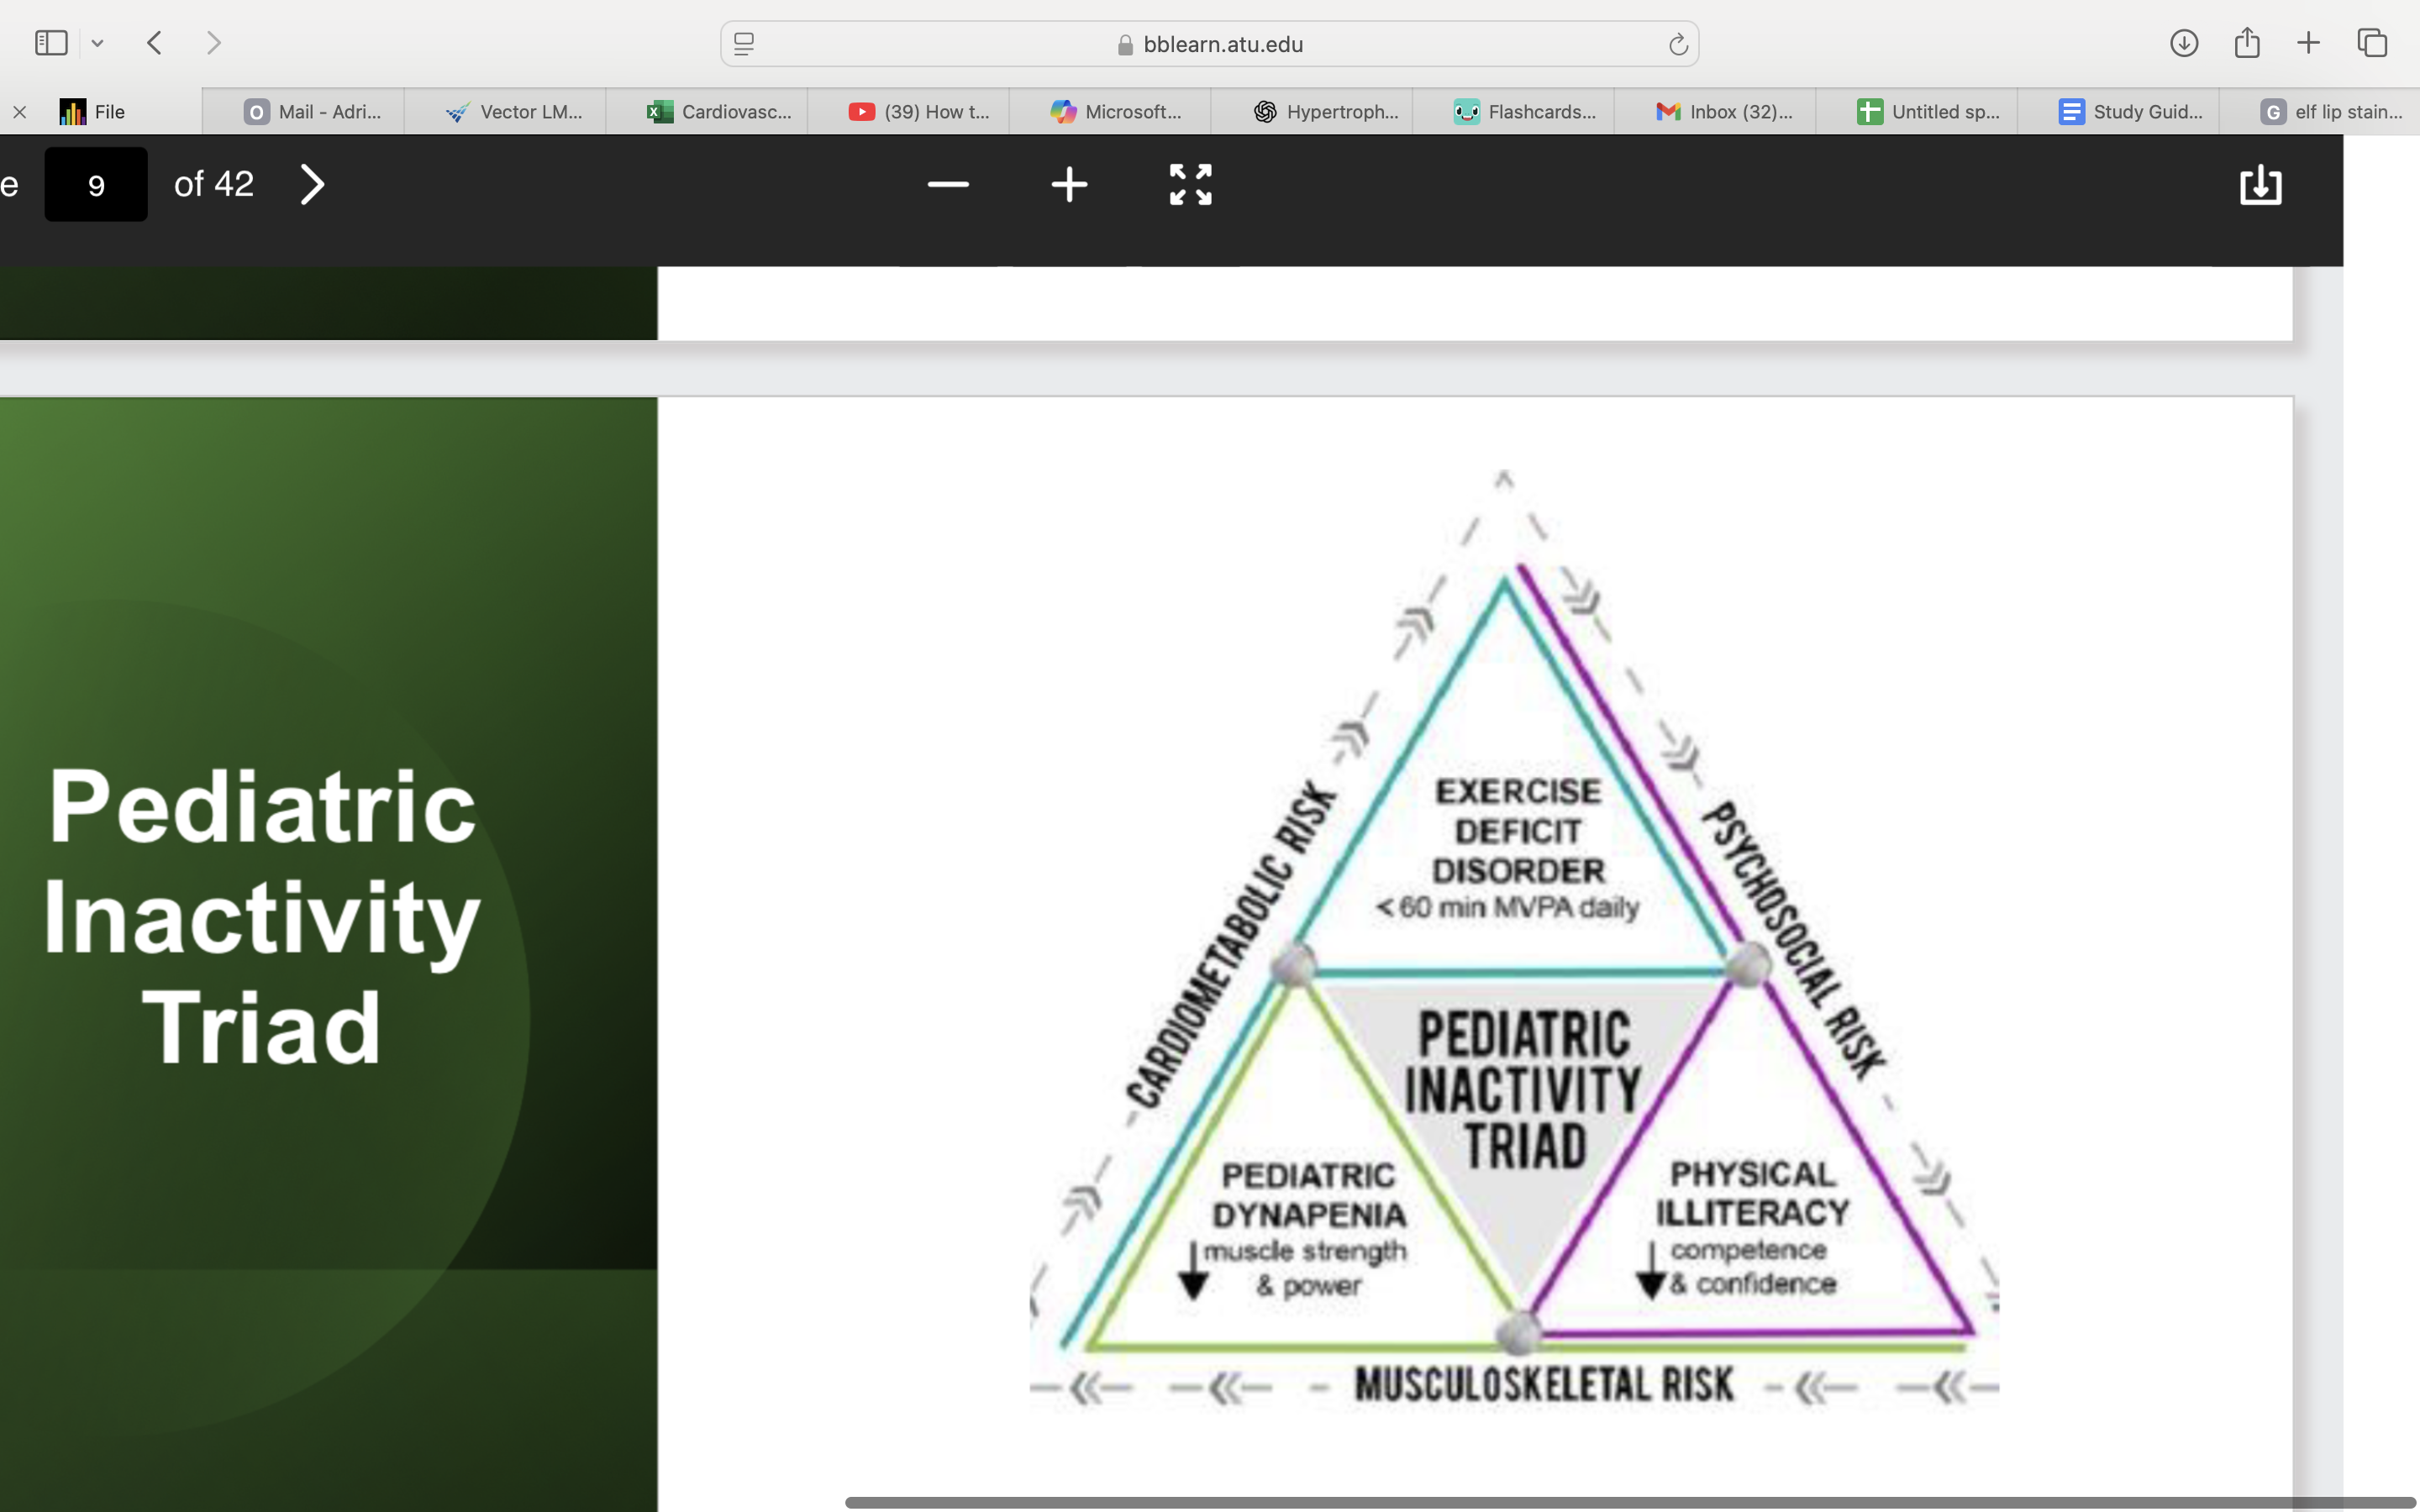
Task: Go back to previous webpage
Action: (x=155, y=43)
